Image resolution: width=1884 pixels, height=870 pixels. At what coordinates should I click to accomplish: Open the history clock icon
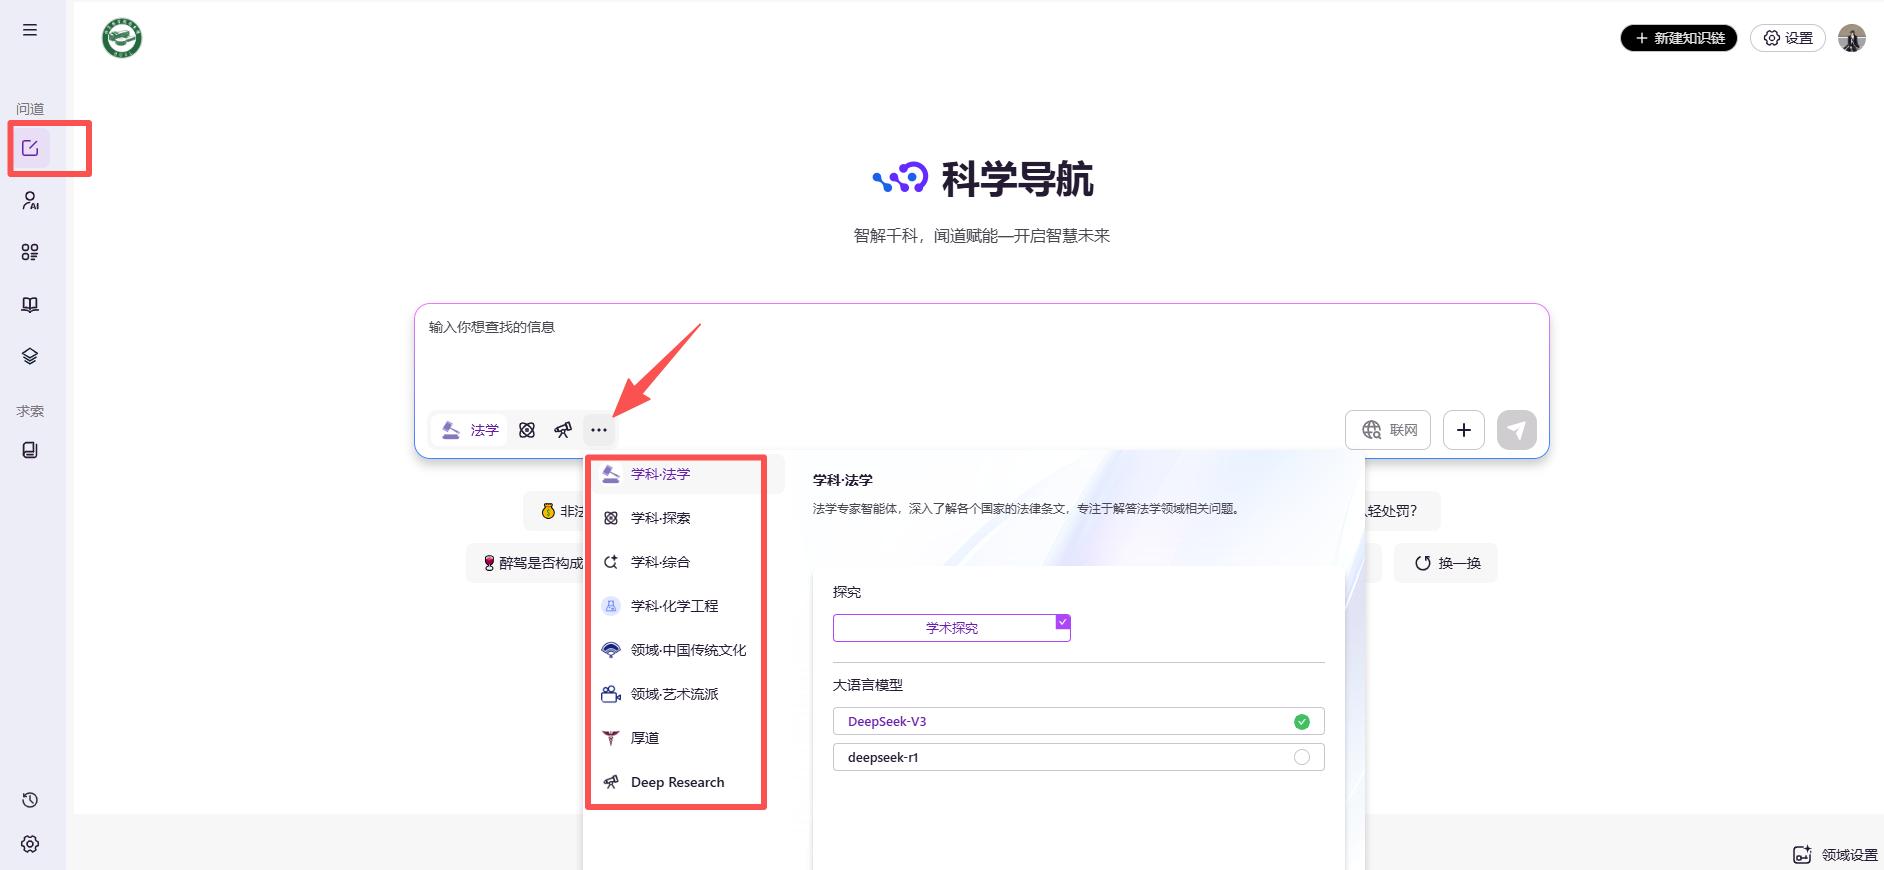[x=30, y=800]
